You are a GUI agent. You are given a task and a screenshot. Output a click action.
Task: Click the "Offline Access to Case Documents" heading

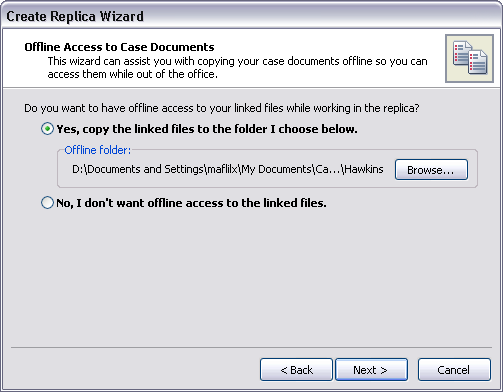coord(119,47)
